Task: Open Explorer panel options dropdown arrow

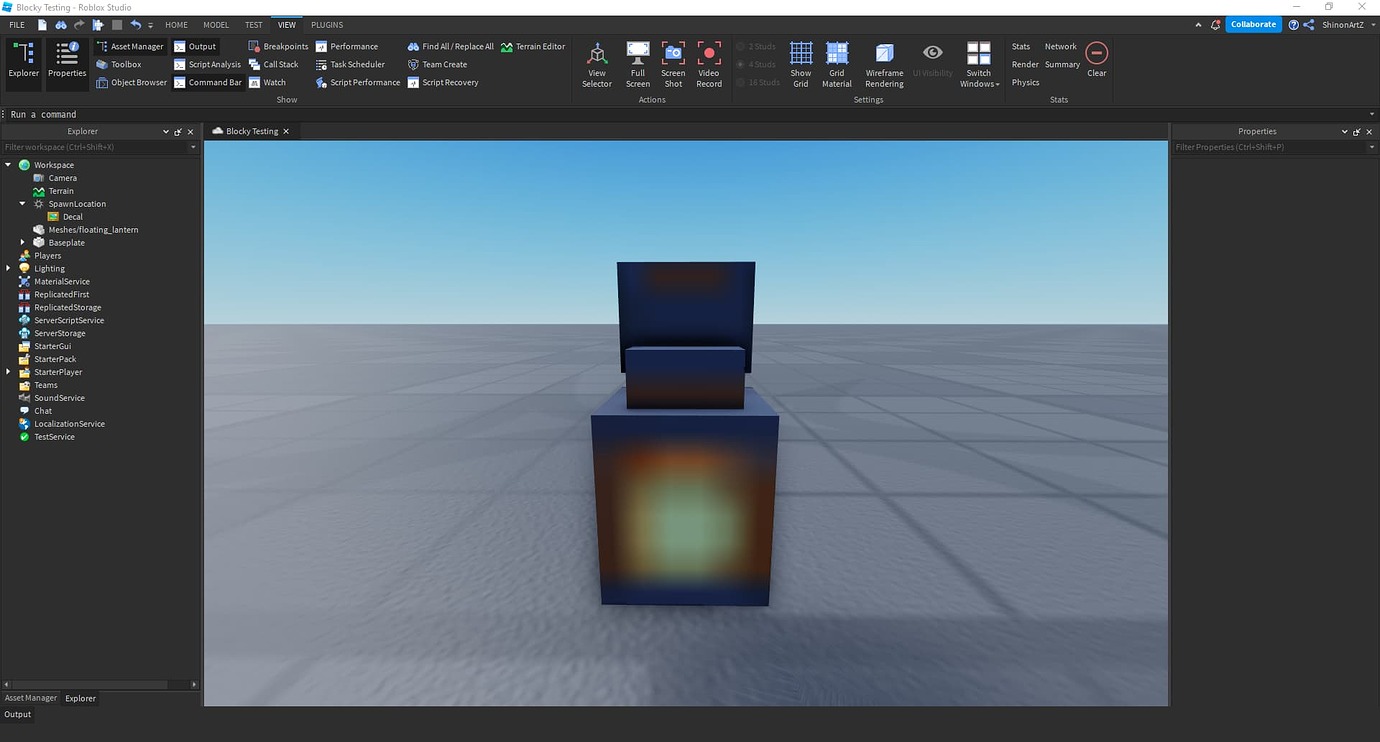Action: tap(166, 131)
